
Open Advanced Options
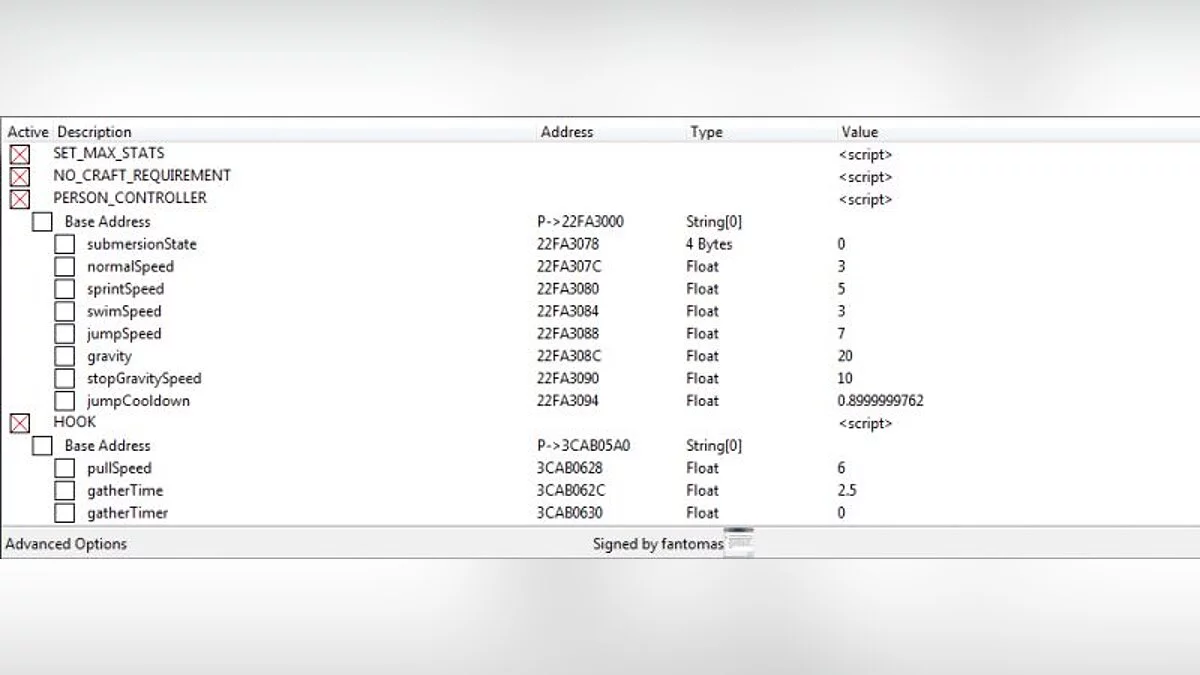pos(66,544)
